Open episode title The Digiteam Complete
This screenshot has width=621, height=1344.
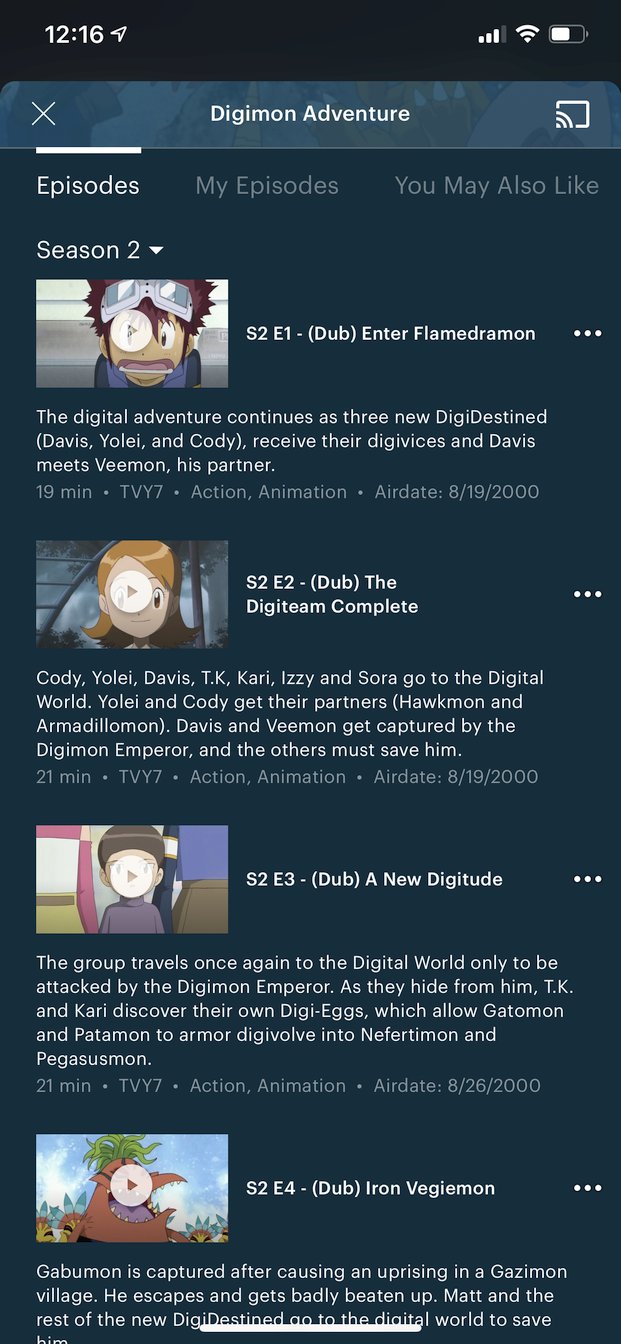[332, 595]
